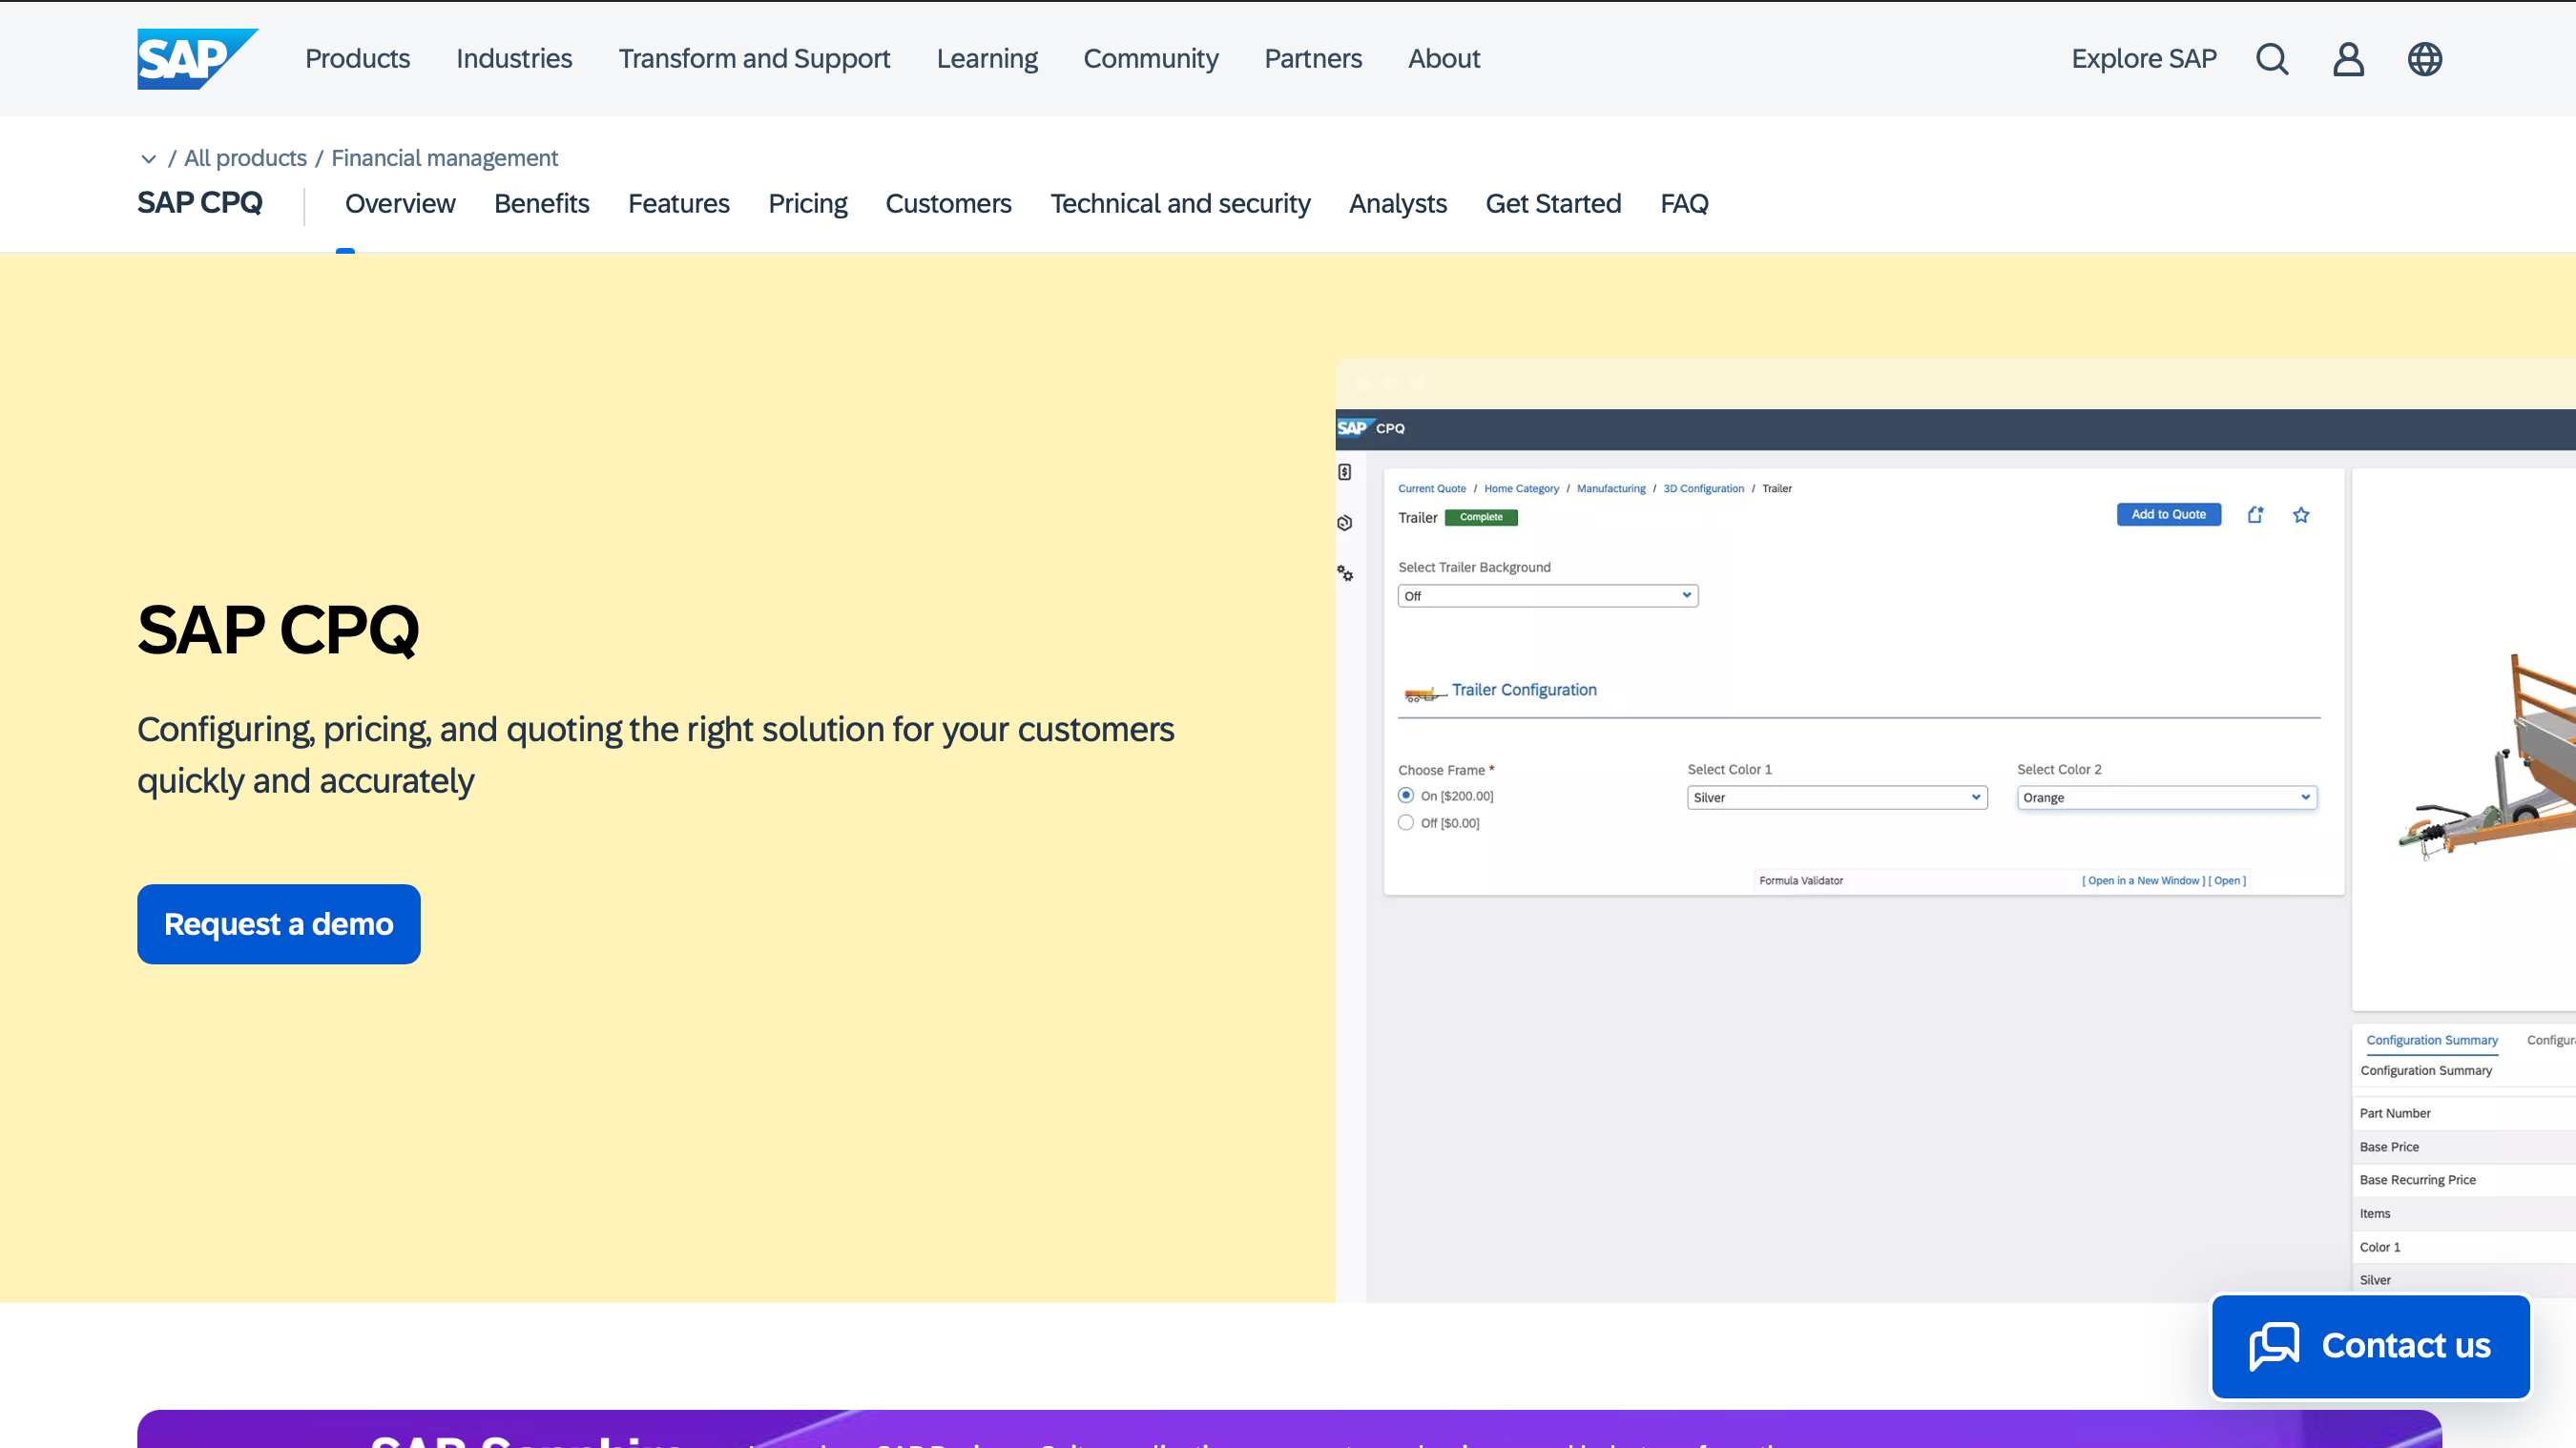The height and width of the screenshot is (1448, 2576).
Task: Open the Select Trailer Background dropdown
Action: click(x=1548, y=596)
